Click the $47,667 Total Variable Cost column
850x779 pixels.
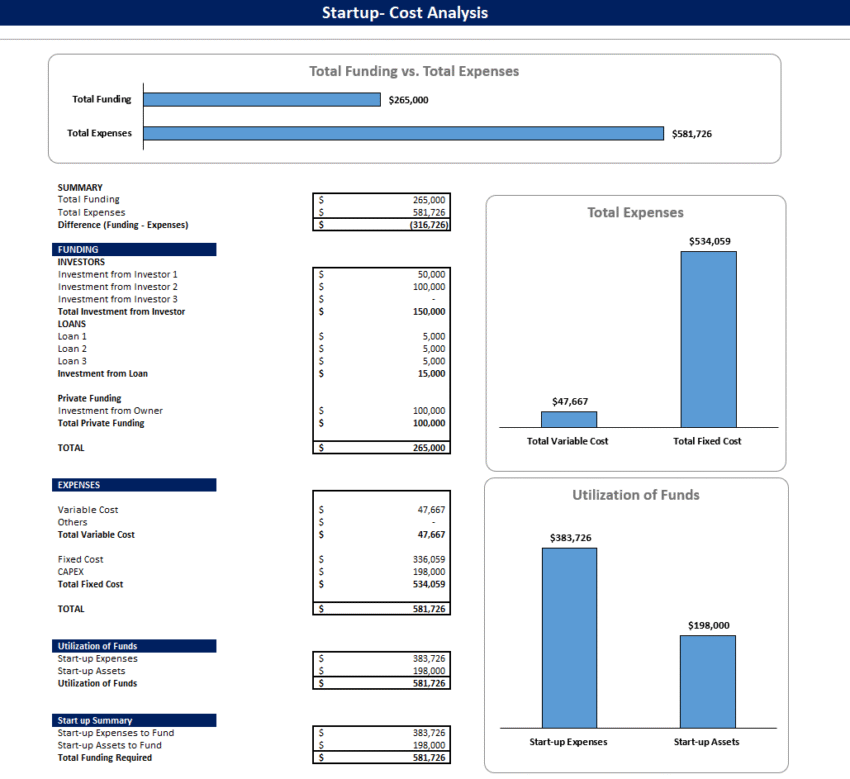[568, 417]
